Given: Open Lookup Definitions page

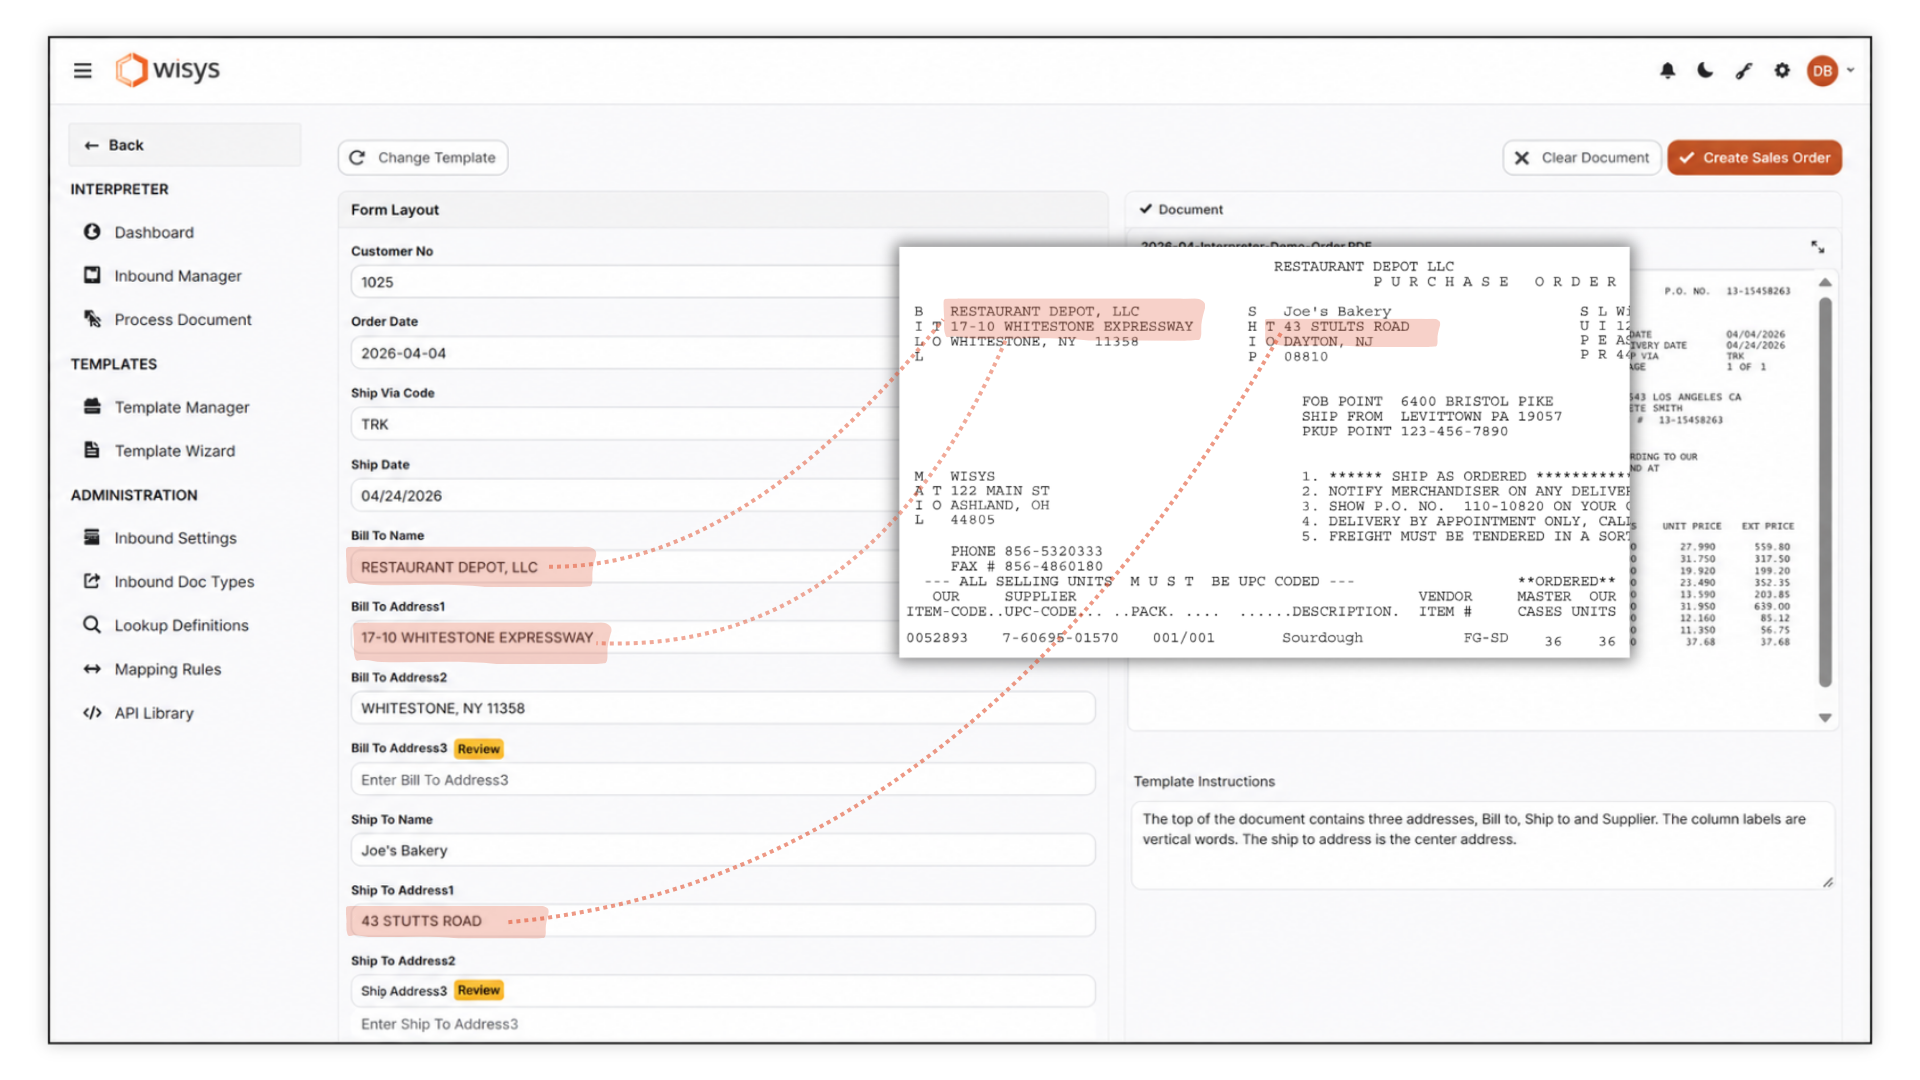Looking at the screenshot, I should tap(181, 626).
